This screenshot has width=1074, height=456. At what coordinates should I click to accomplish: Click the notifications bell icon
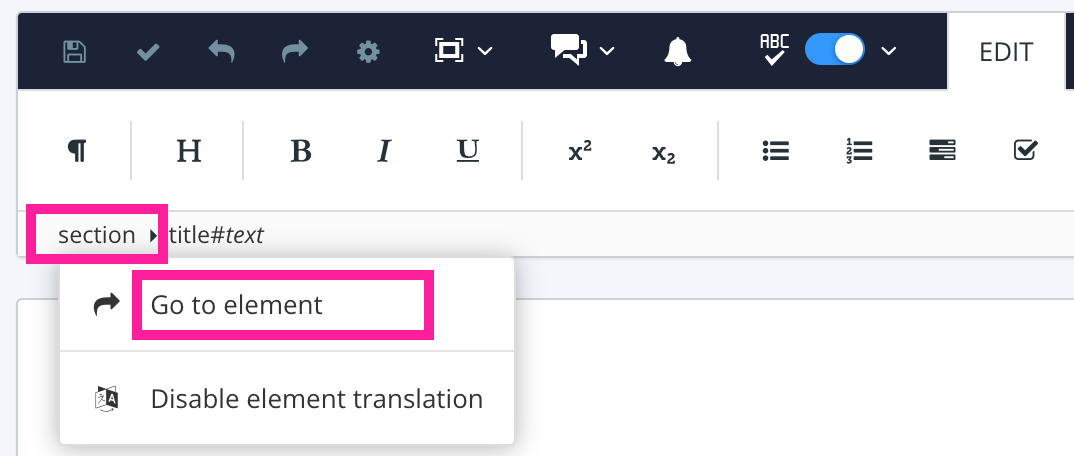(x=677, y=51)
